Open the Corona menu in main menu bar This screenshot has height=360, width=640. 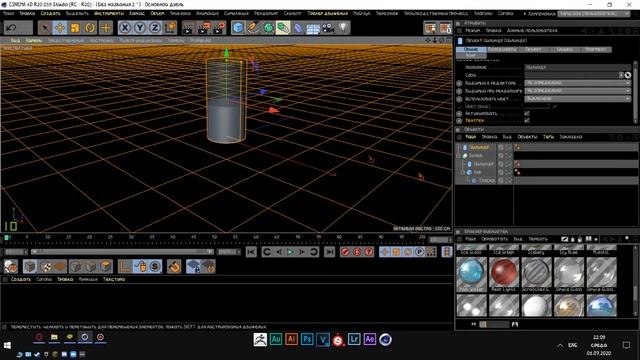[x=505, y=13]
